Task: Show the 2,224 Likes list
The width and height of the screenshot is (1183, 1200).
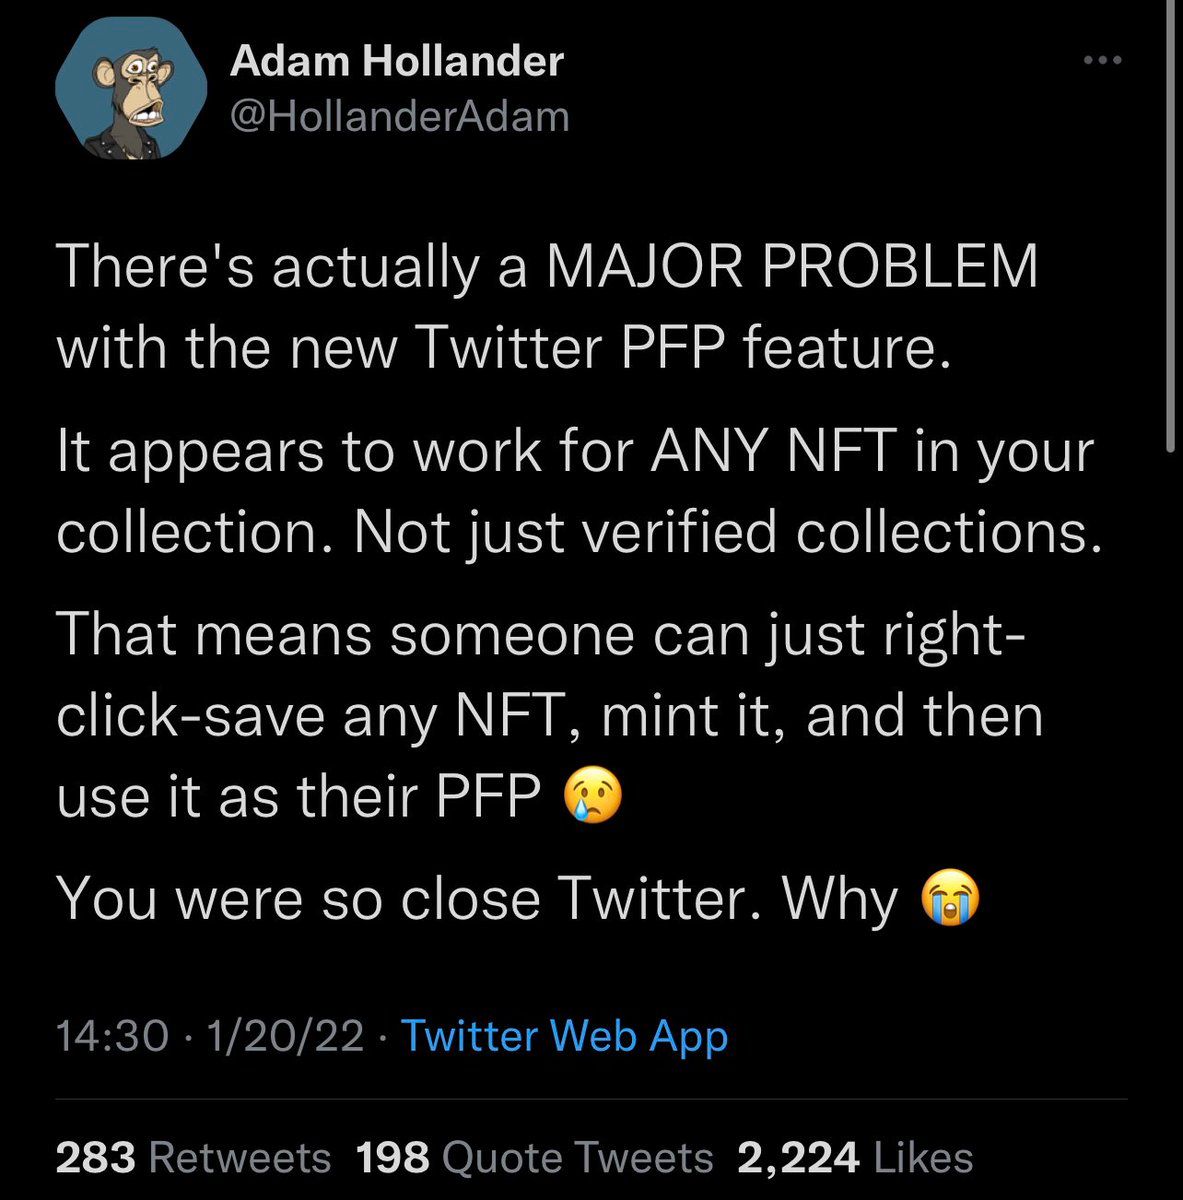Action: point(855,1158)
